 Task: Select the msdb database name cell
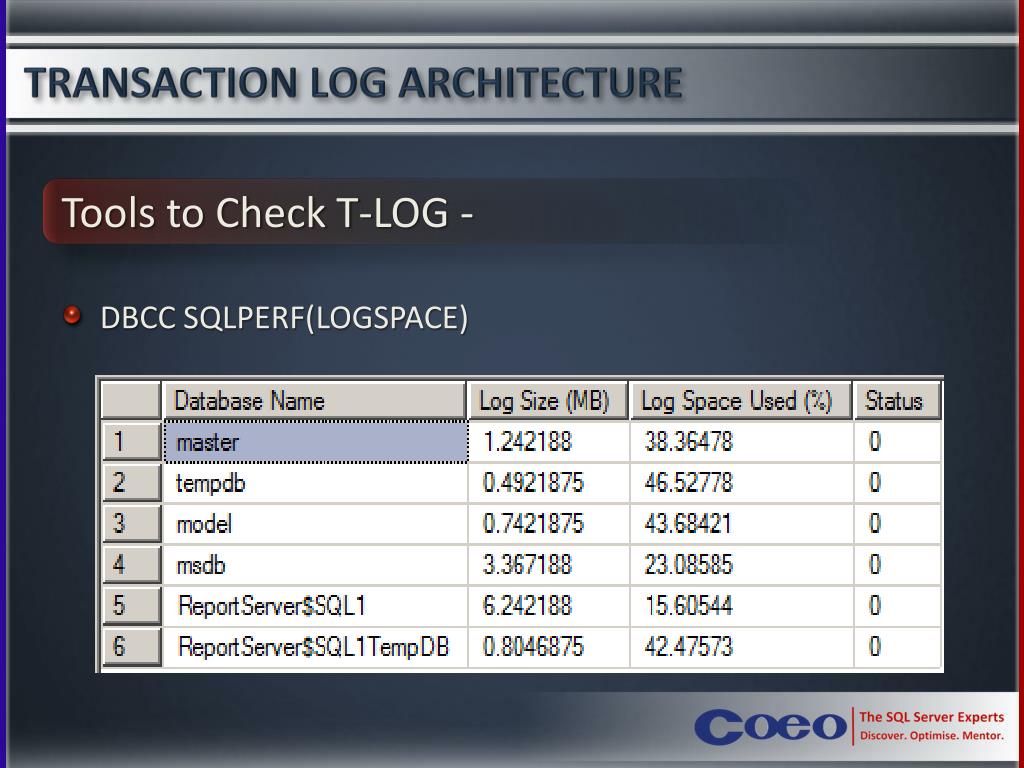click(316, 565)
